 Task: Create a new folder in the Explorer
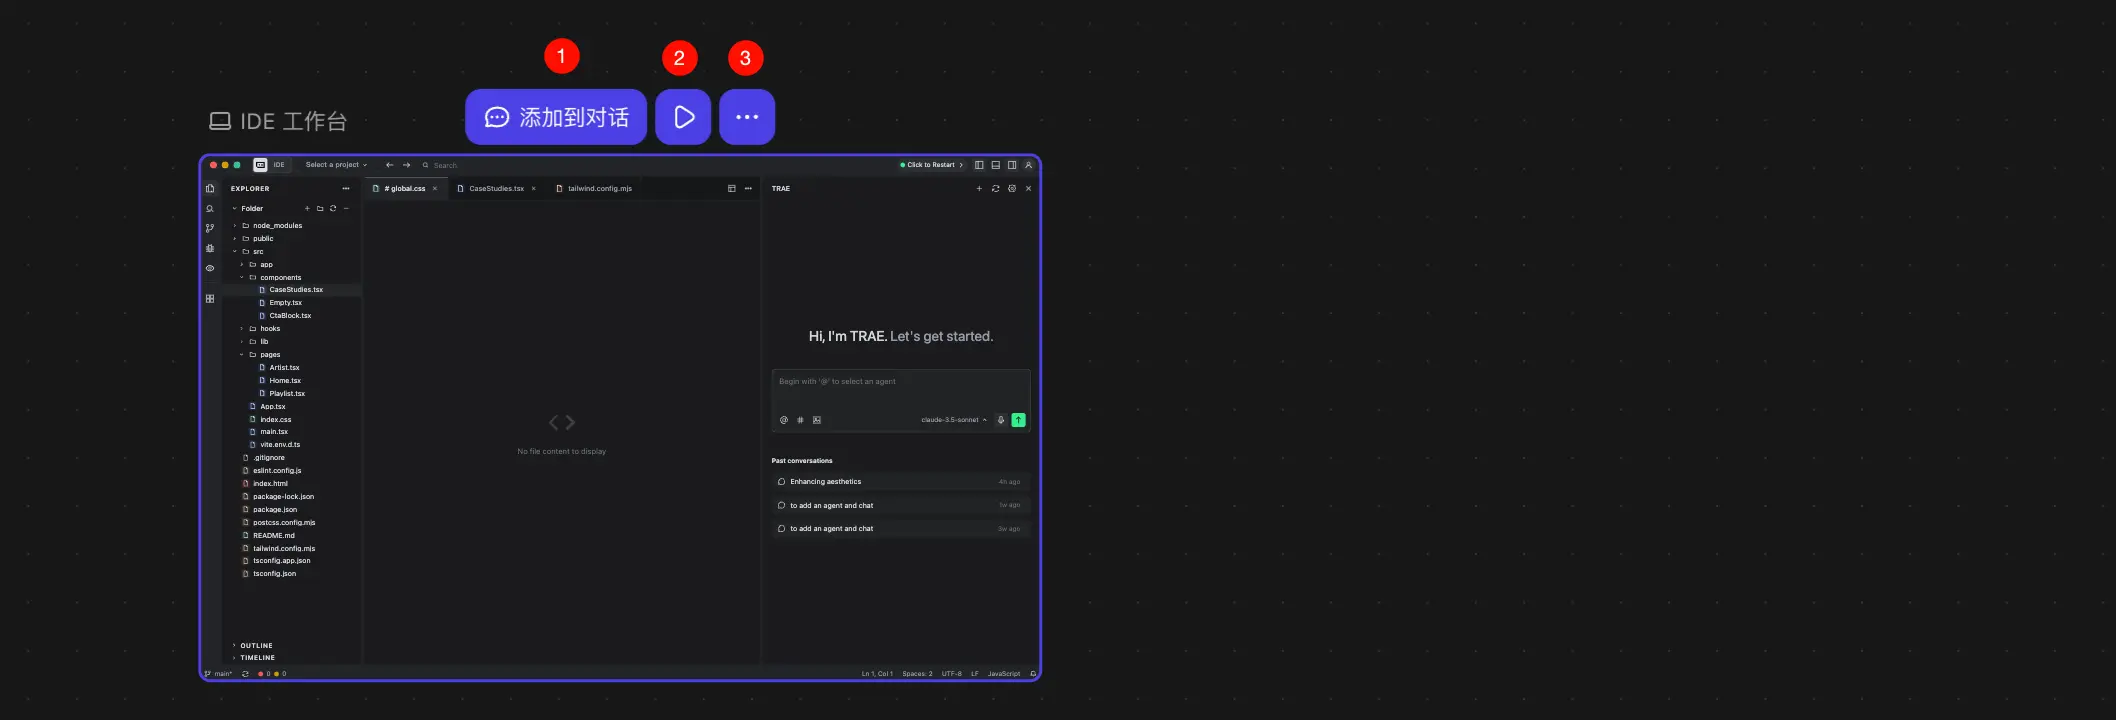point(320,208)
